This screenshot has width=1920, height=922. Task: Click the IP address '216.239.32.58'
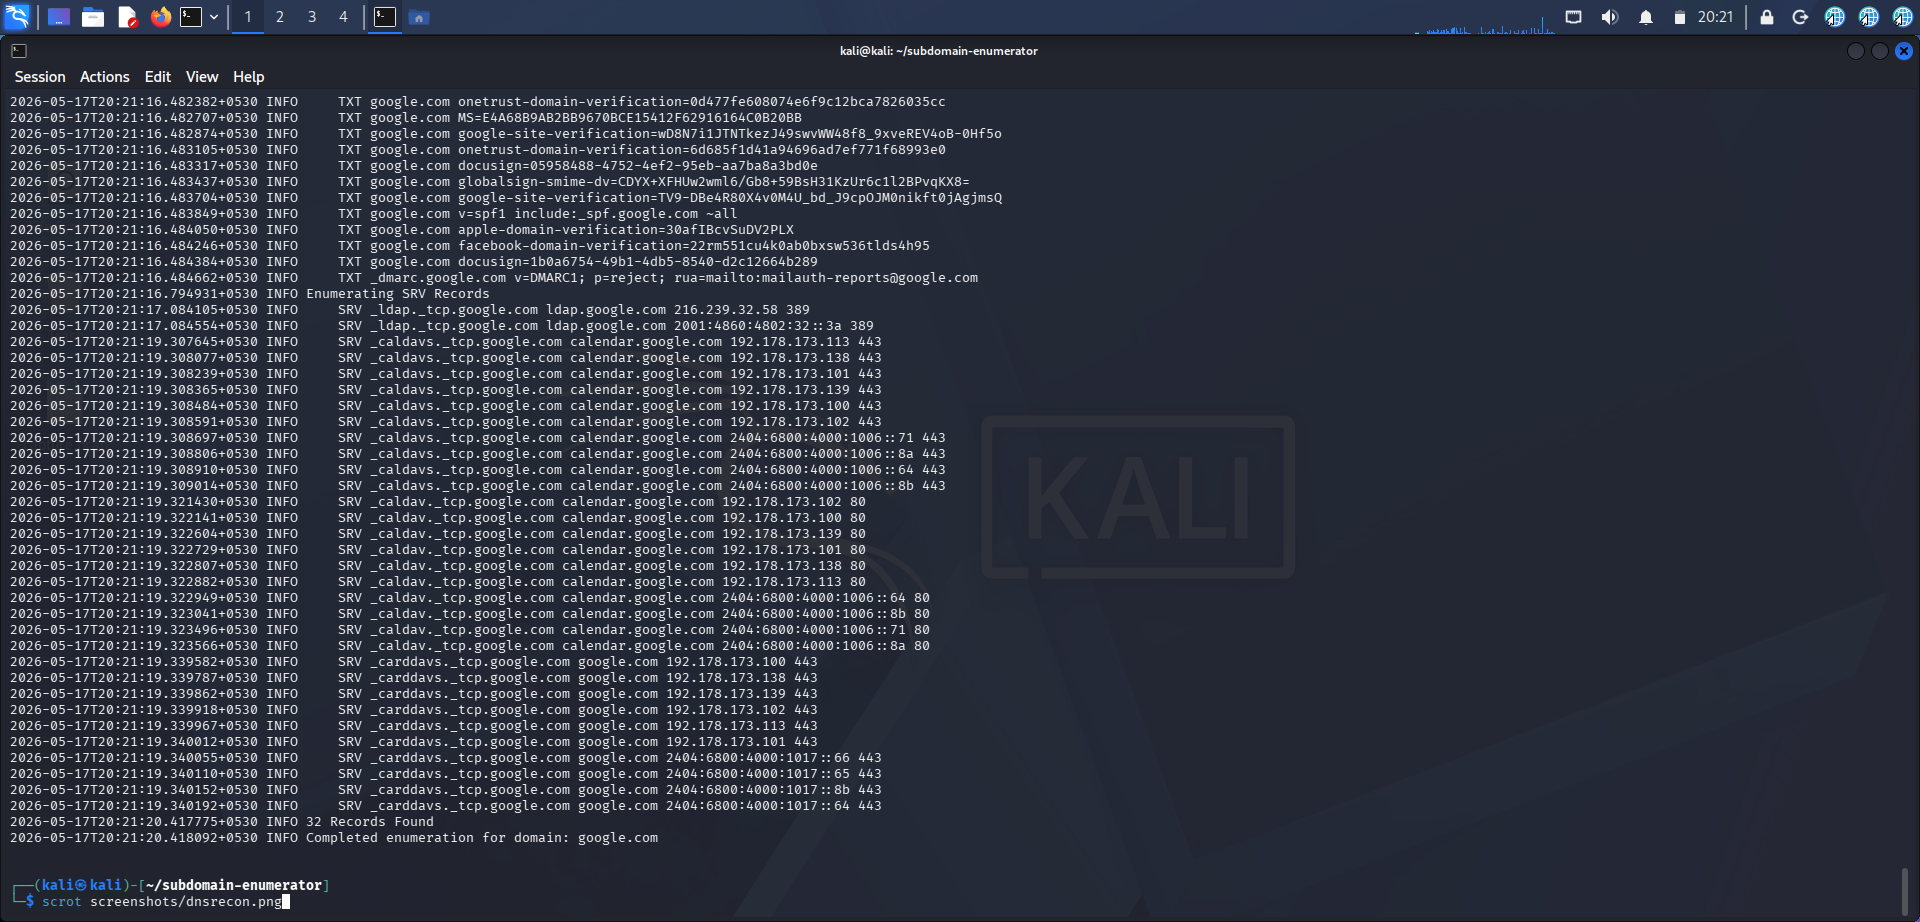[726, 310]
